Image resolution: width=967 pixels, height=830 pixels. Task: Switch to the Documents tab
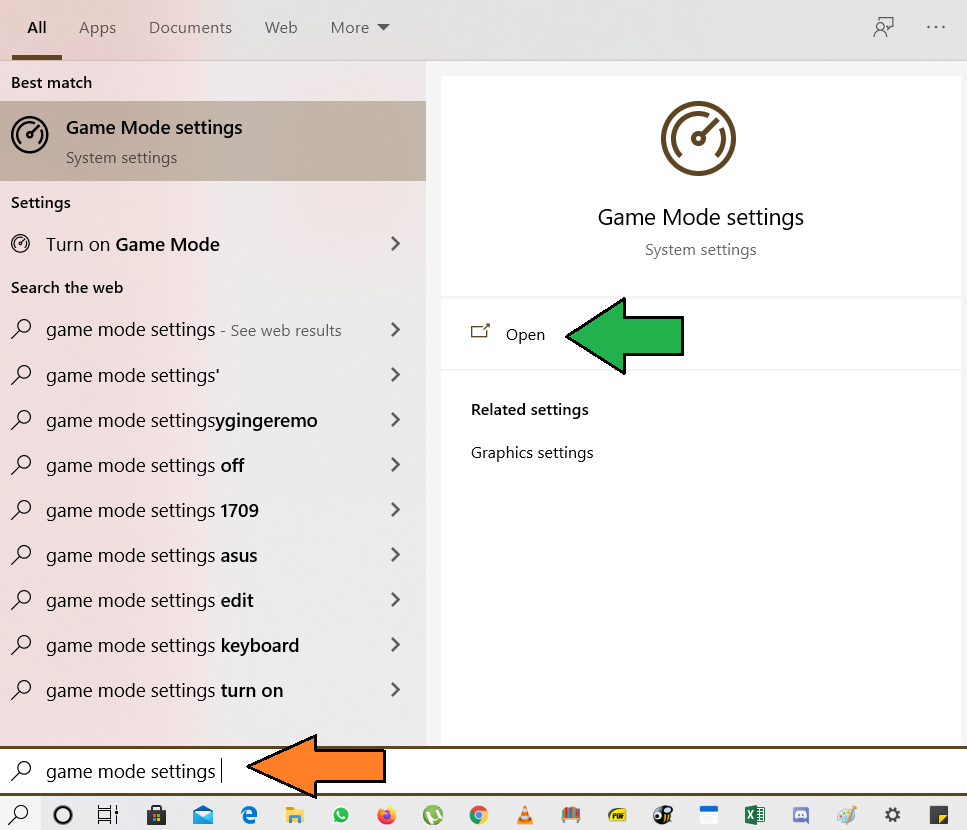pyautogui.click(x=190, y=28)
